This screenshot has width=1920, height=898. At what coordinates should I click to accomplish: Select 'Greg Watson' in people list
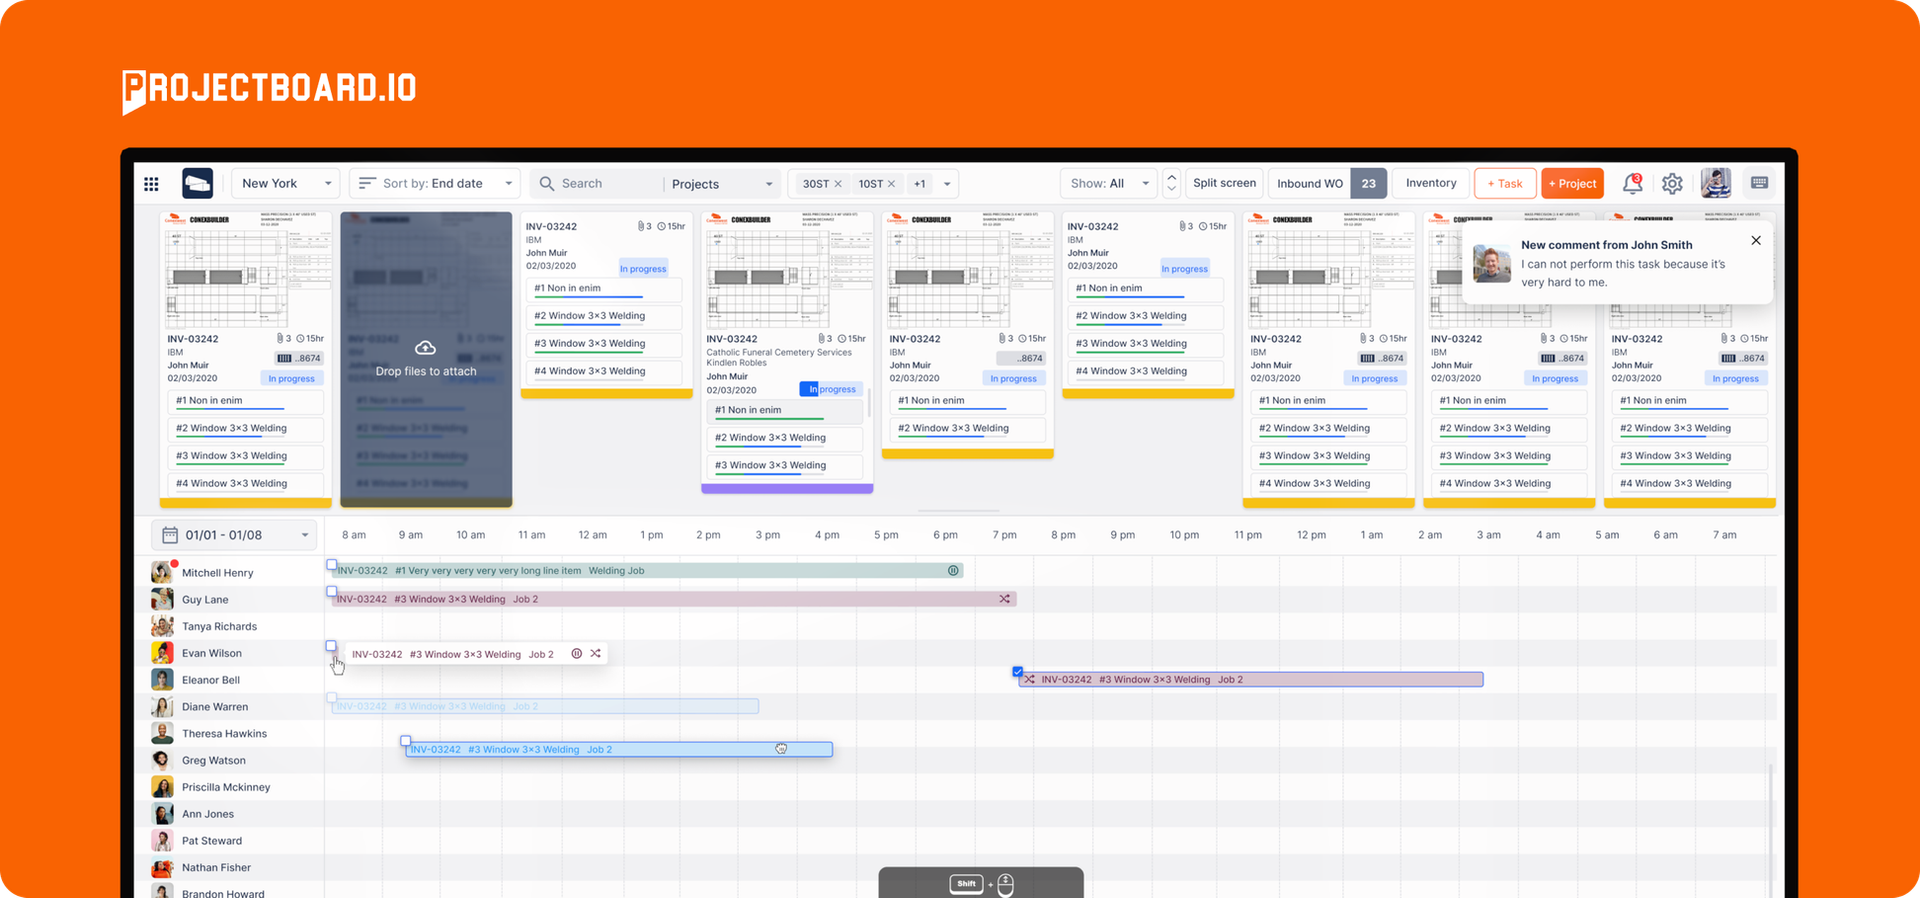213,760
